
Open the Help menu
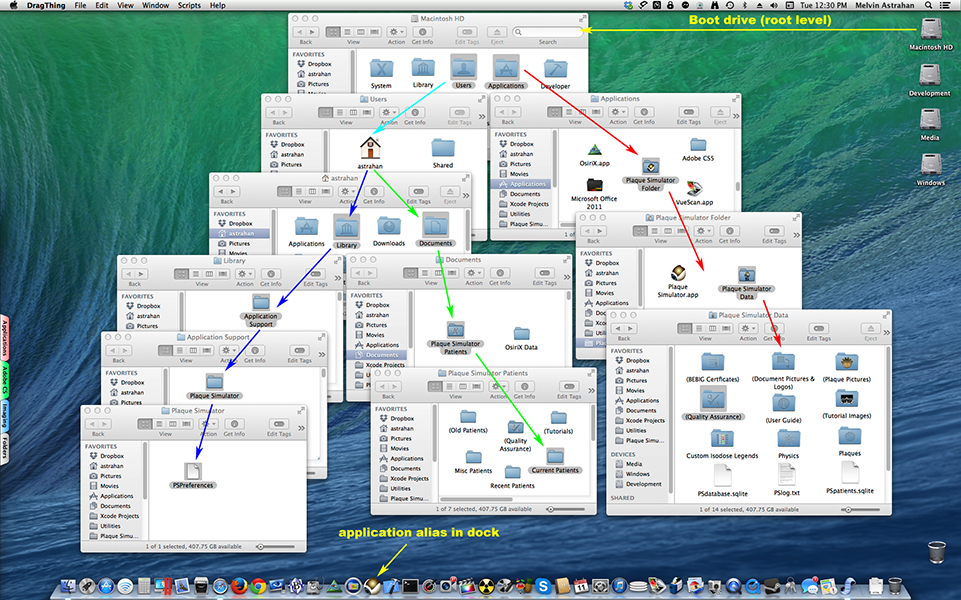[x=218, y=5]
